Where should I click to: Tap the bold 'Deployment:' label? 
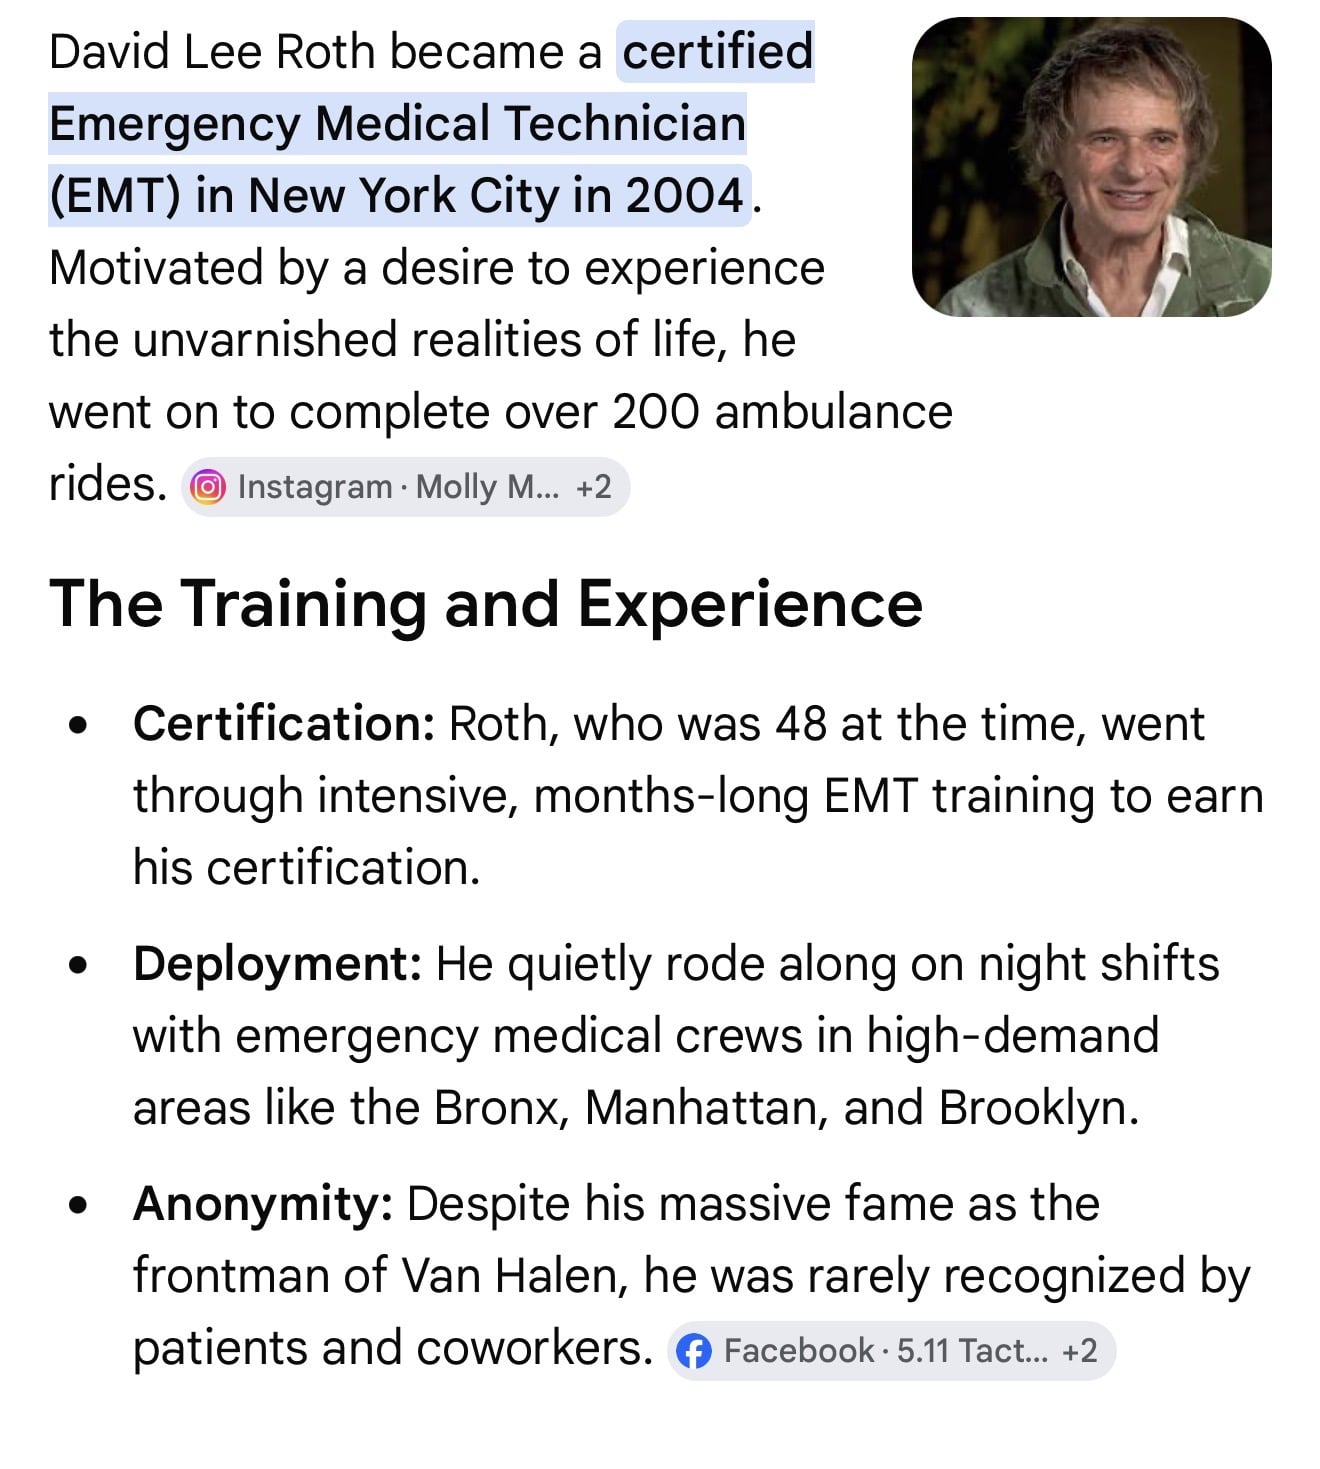click(277, 964)
